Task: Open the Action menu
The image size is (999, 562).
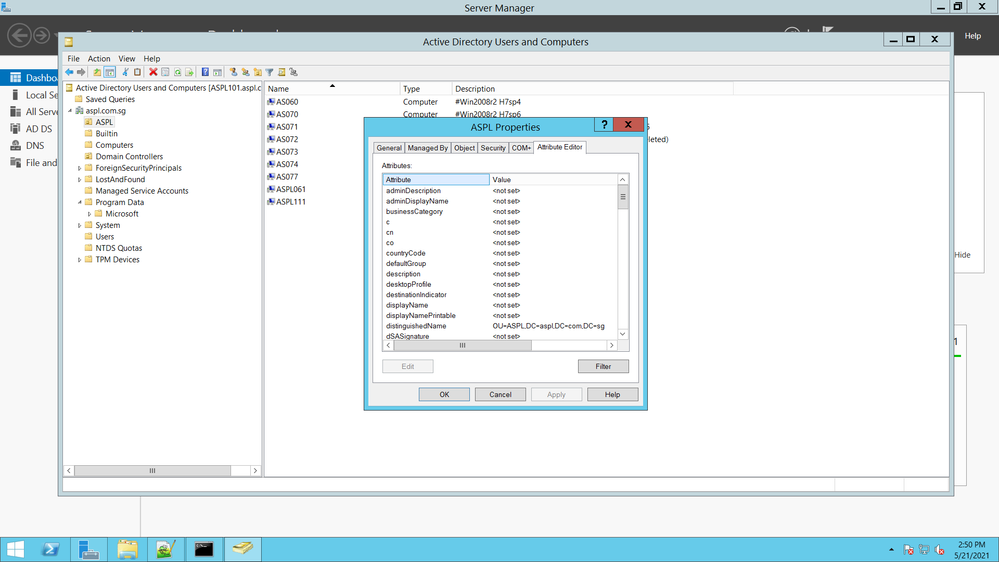Action: 99,59
